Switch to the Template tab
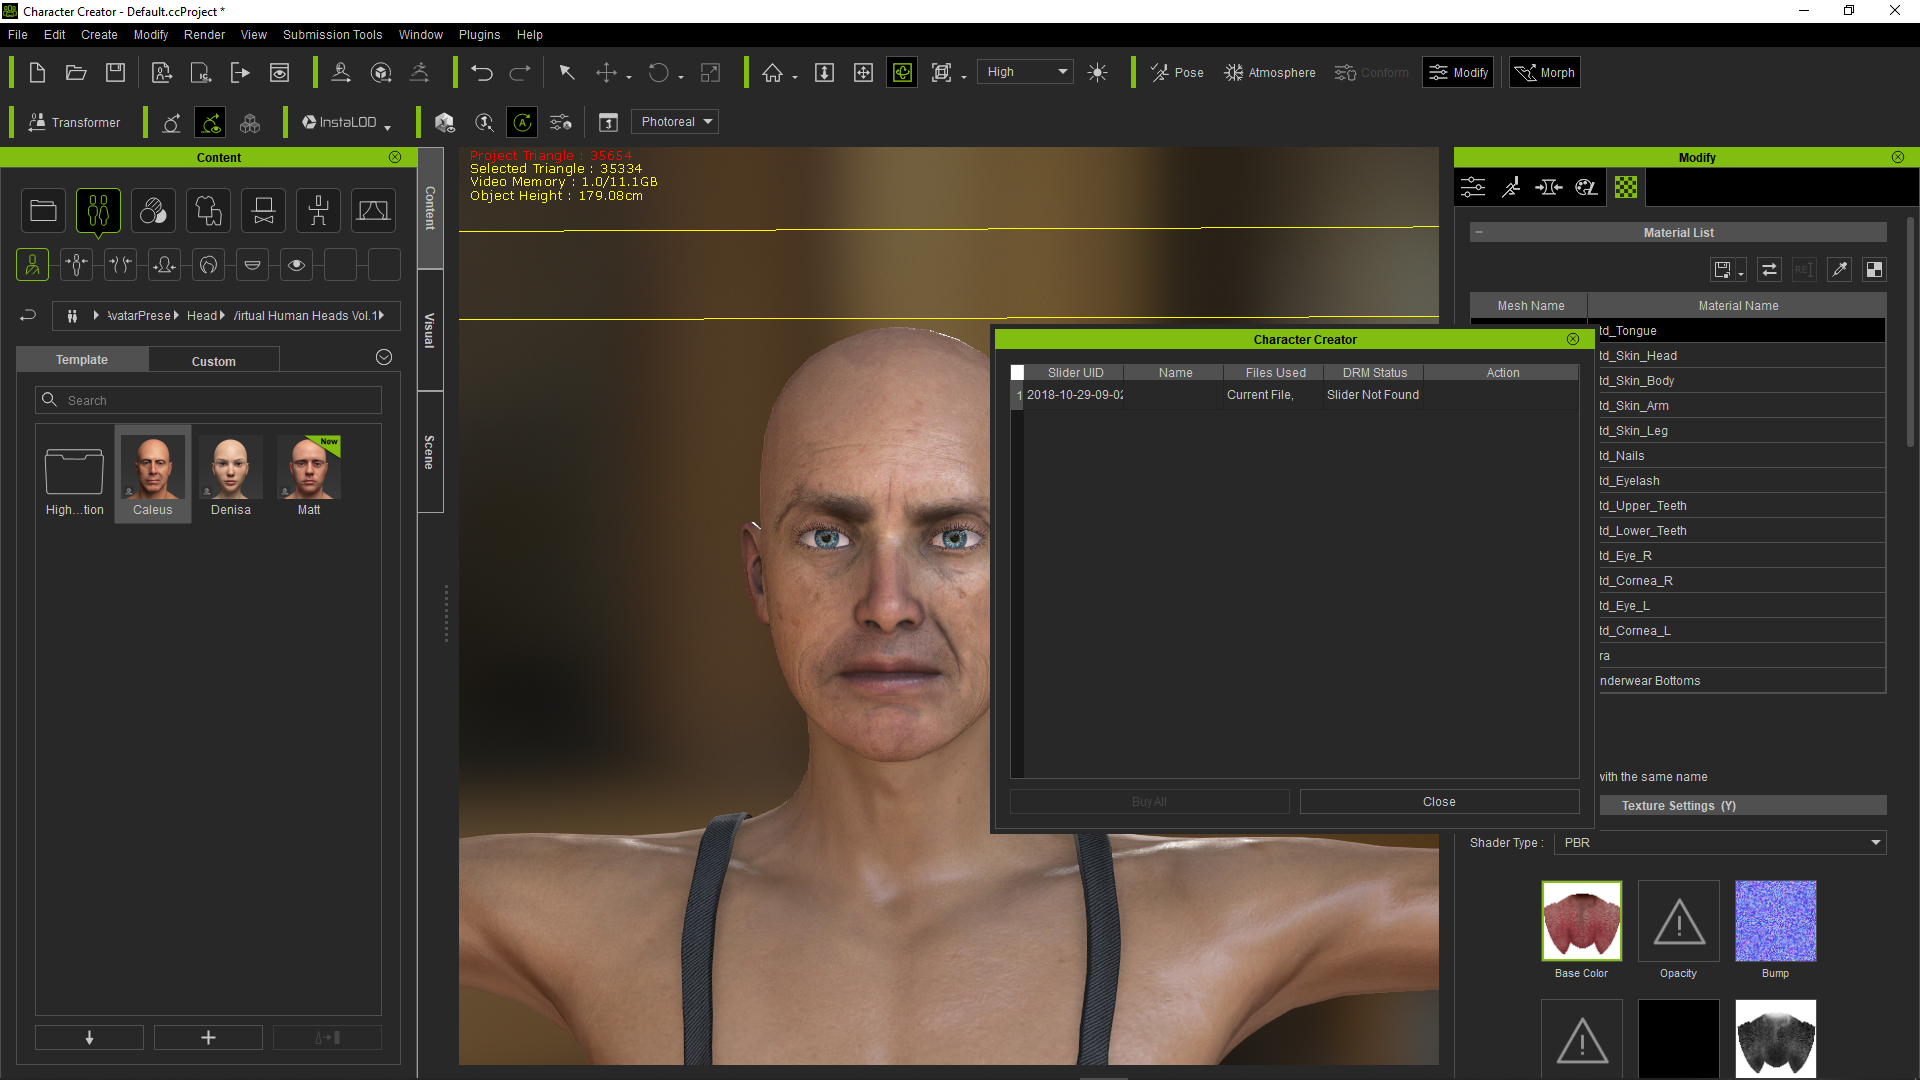The height and width of the screenshot is (1080, 1920). pos(82,360)
